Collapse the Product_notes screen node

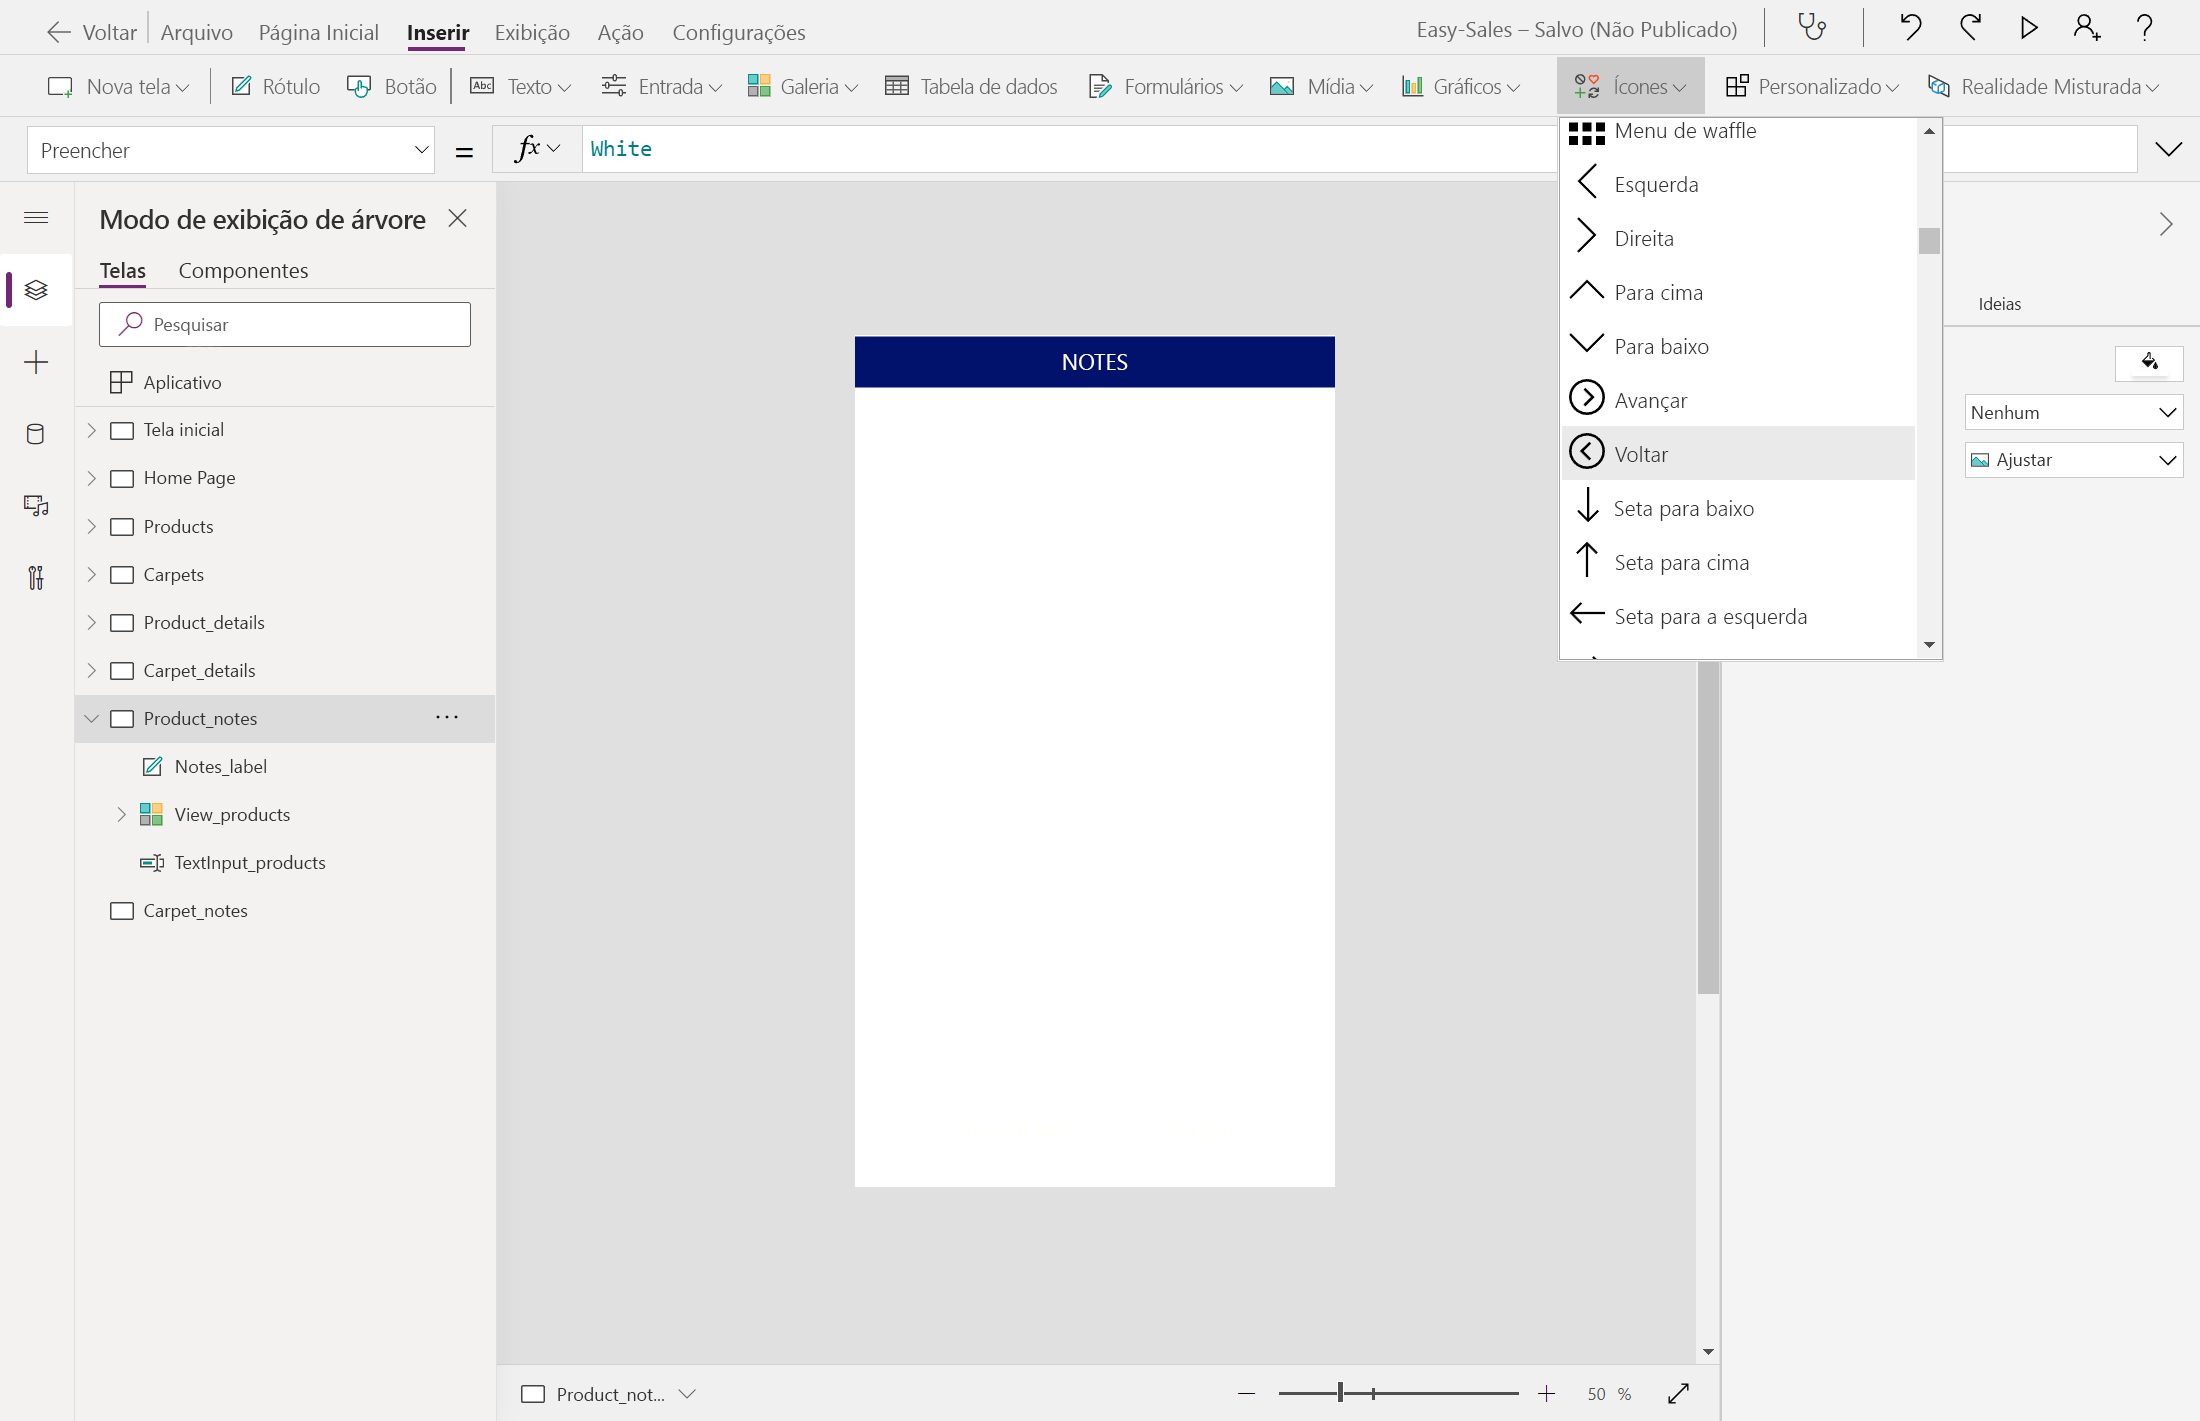[x=92, y=719]
